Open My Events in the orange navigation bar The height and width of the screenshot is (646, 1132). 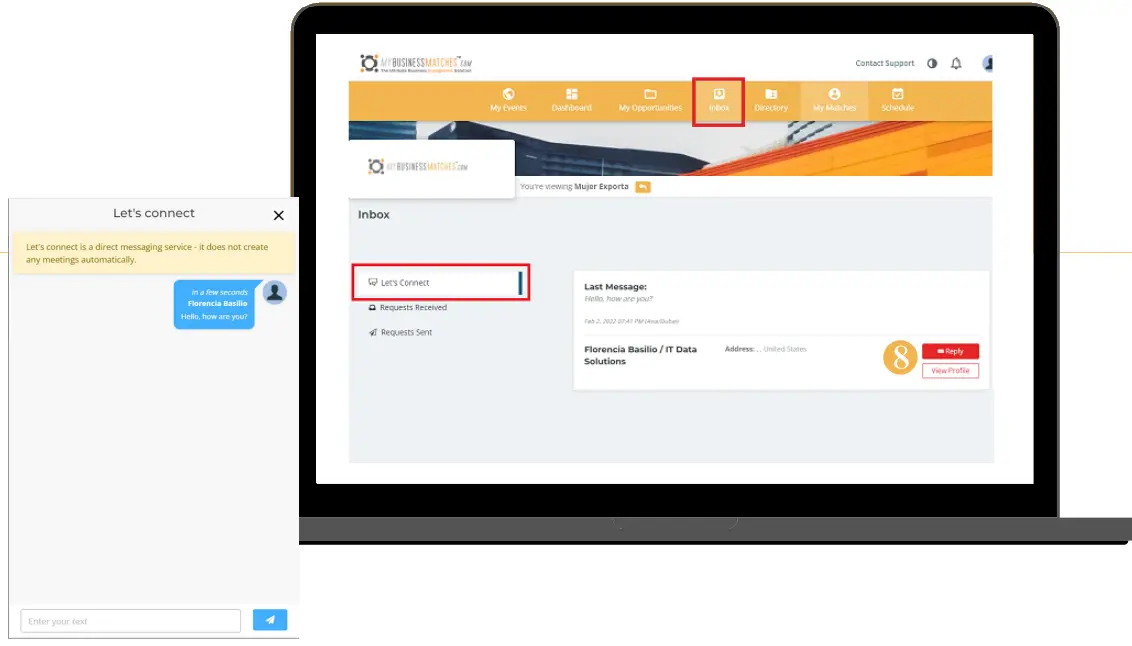click(508, 100)
